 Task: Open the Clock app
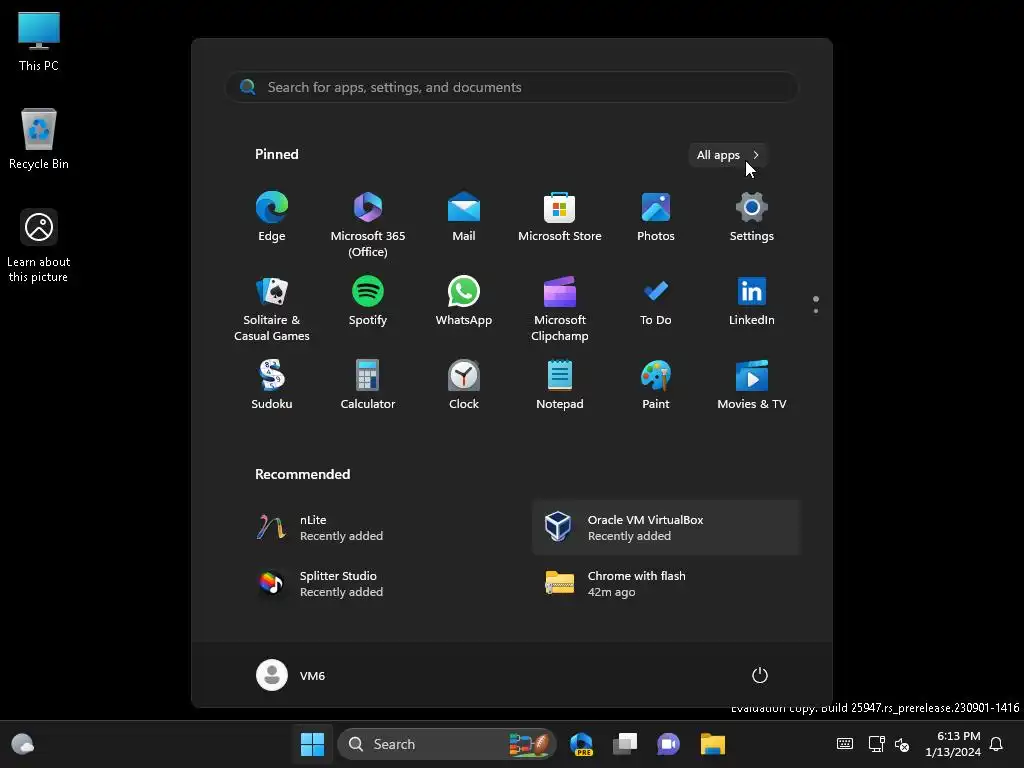(464, 385)
